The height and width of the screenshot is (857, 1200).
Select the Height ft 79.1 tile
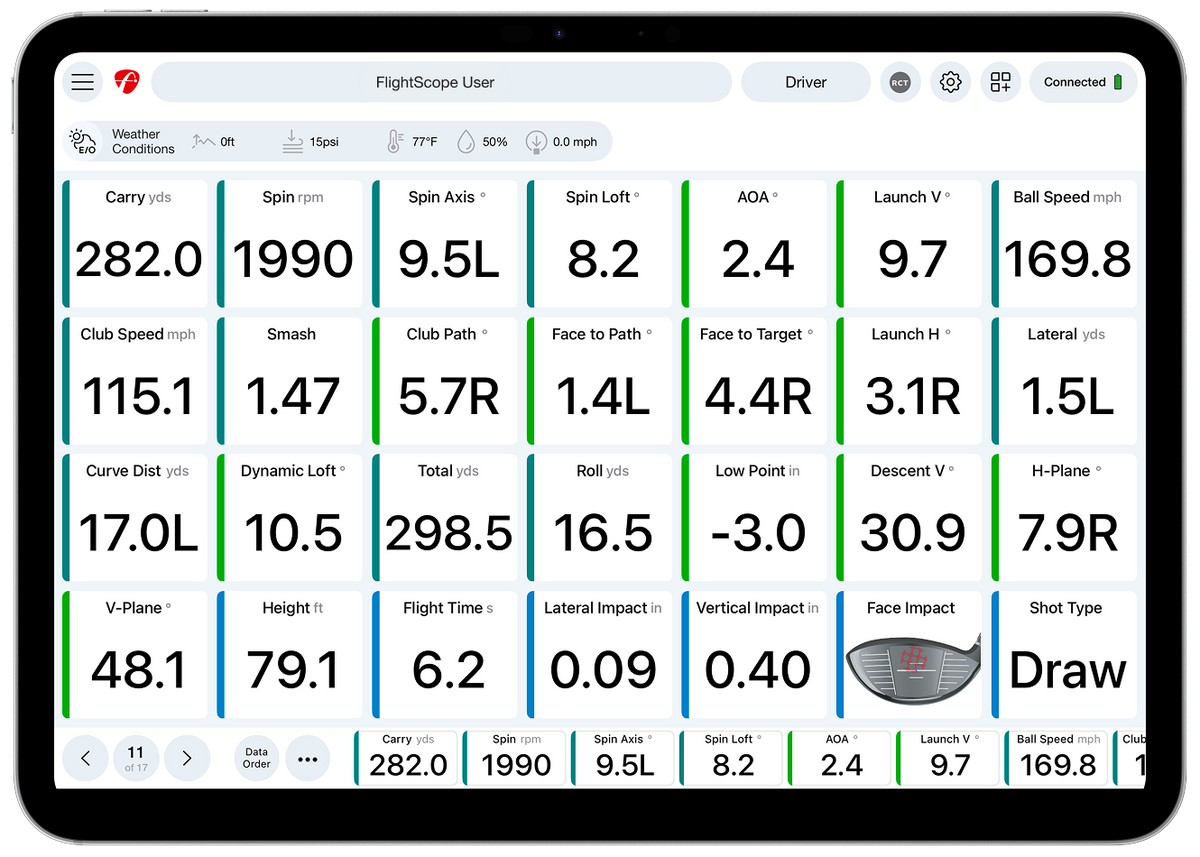click(x=290, y=655)
